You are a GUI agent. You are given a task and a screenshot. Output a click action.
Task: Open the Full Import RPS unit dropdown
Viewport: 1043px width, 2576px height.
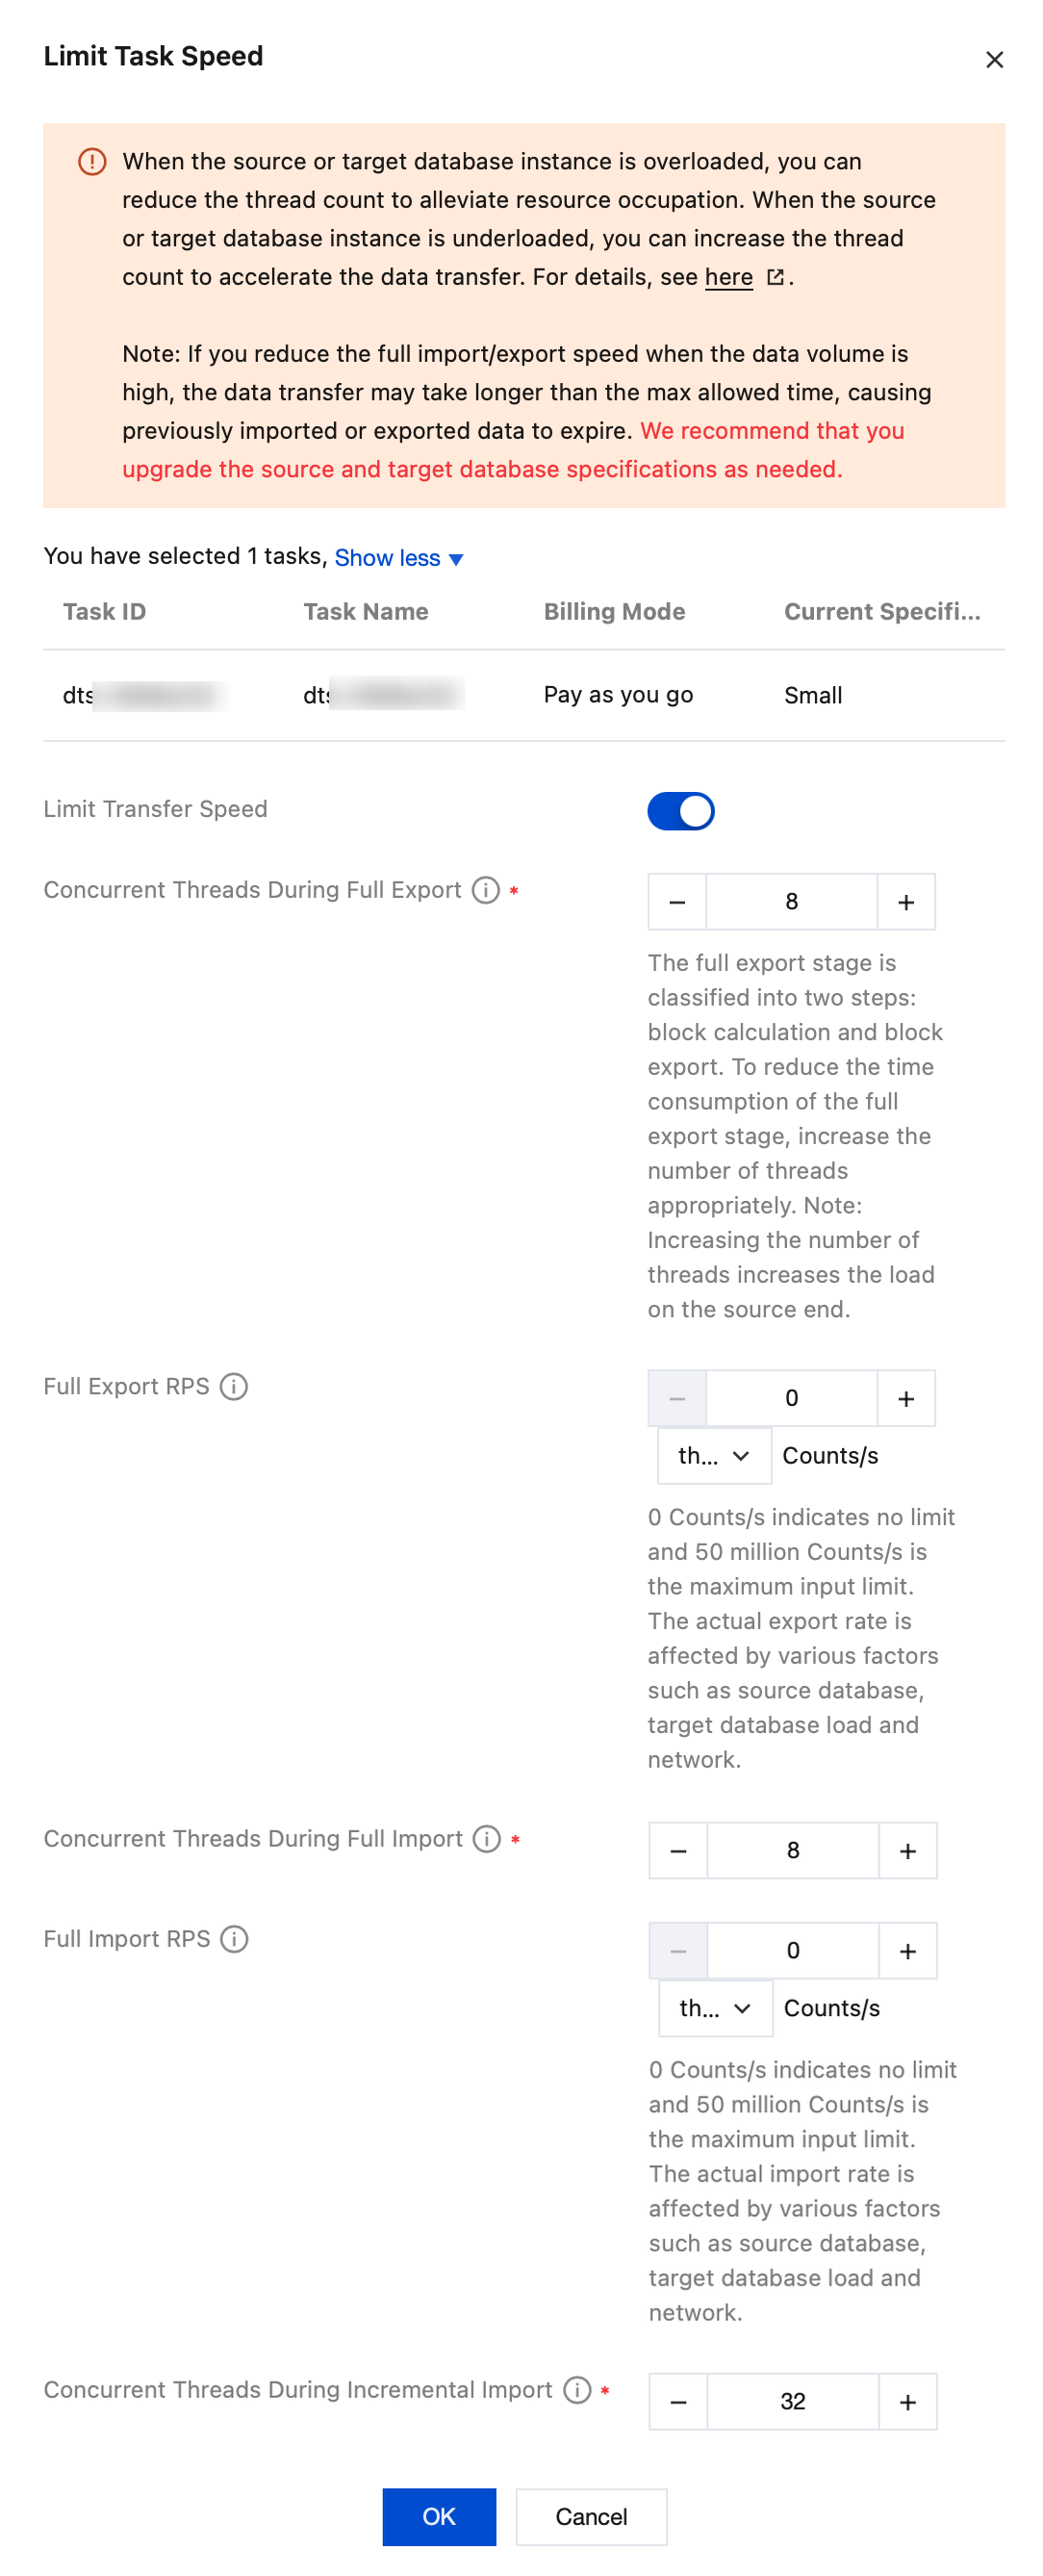[x=715, y=2008]
